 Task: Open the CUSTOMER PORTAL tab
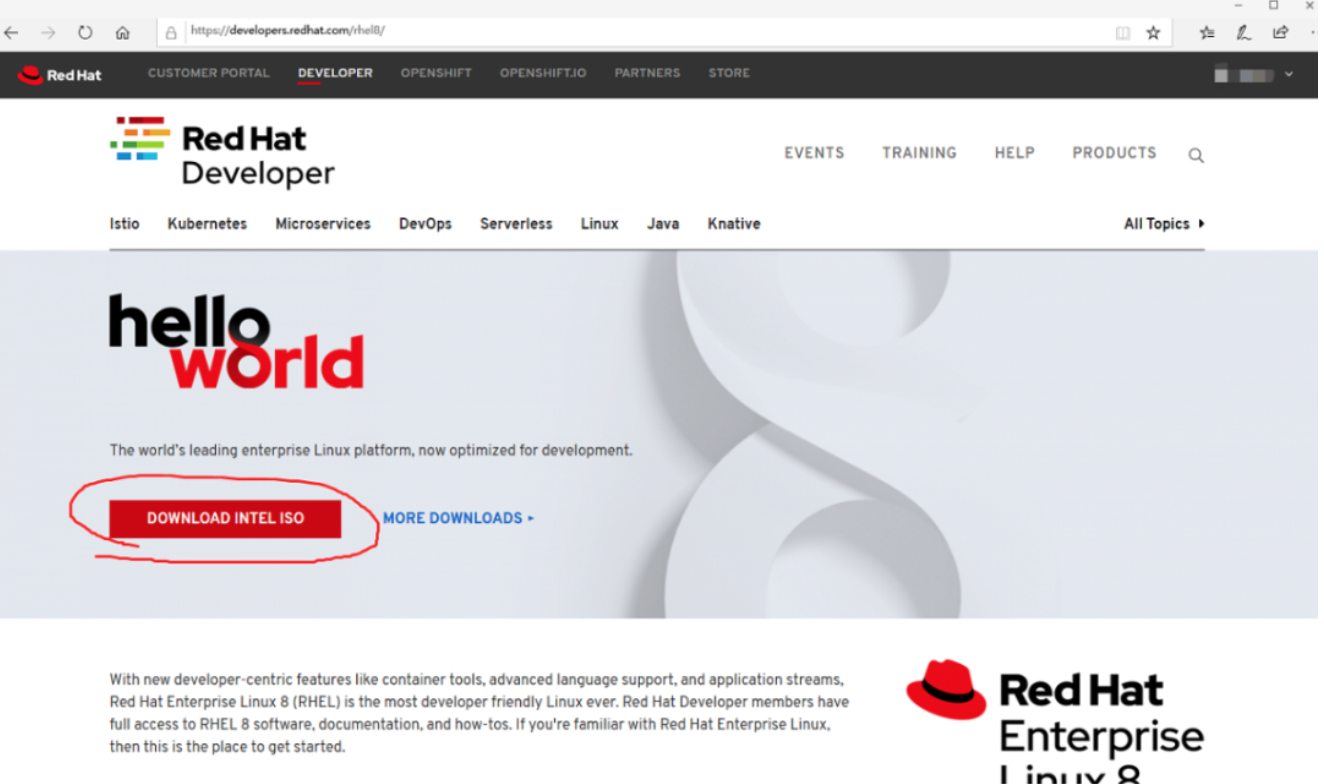pos(208,73)
